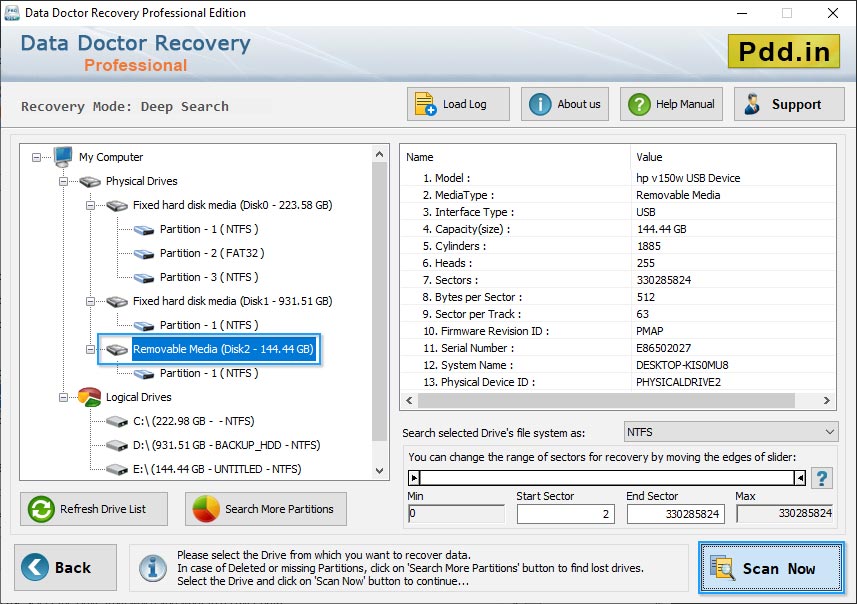Click the 'E86502027' serial number value
The image size is (857, 604).
(x=664, y=348)
